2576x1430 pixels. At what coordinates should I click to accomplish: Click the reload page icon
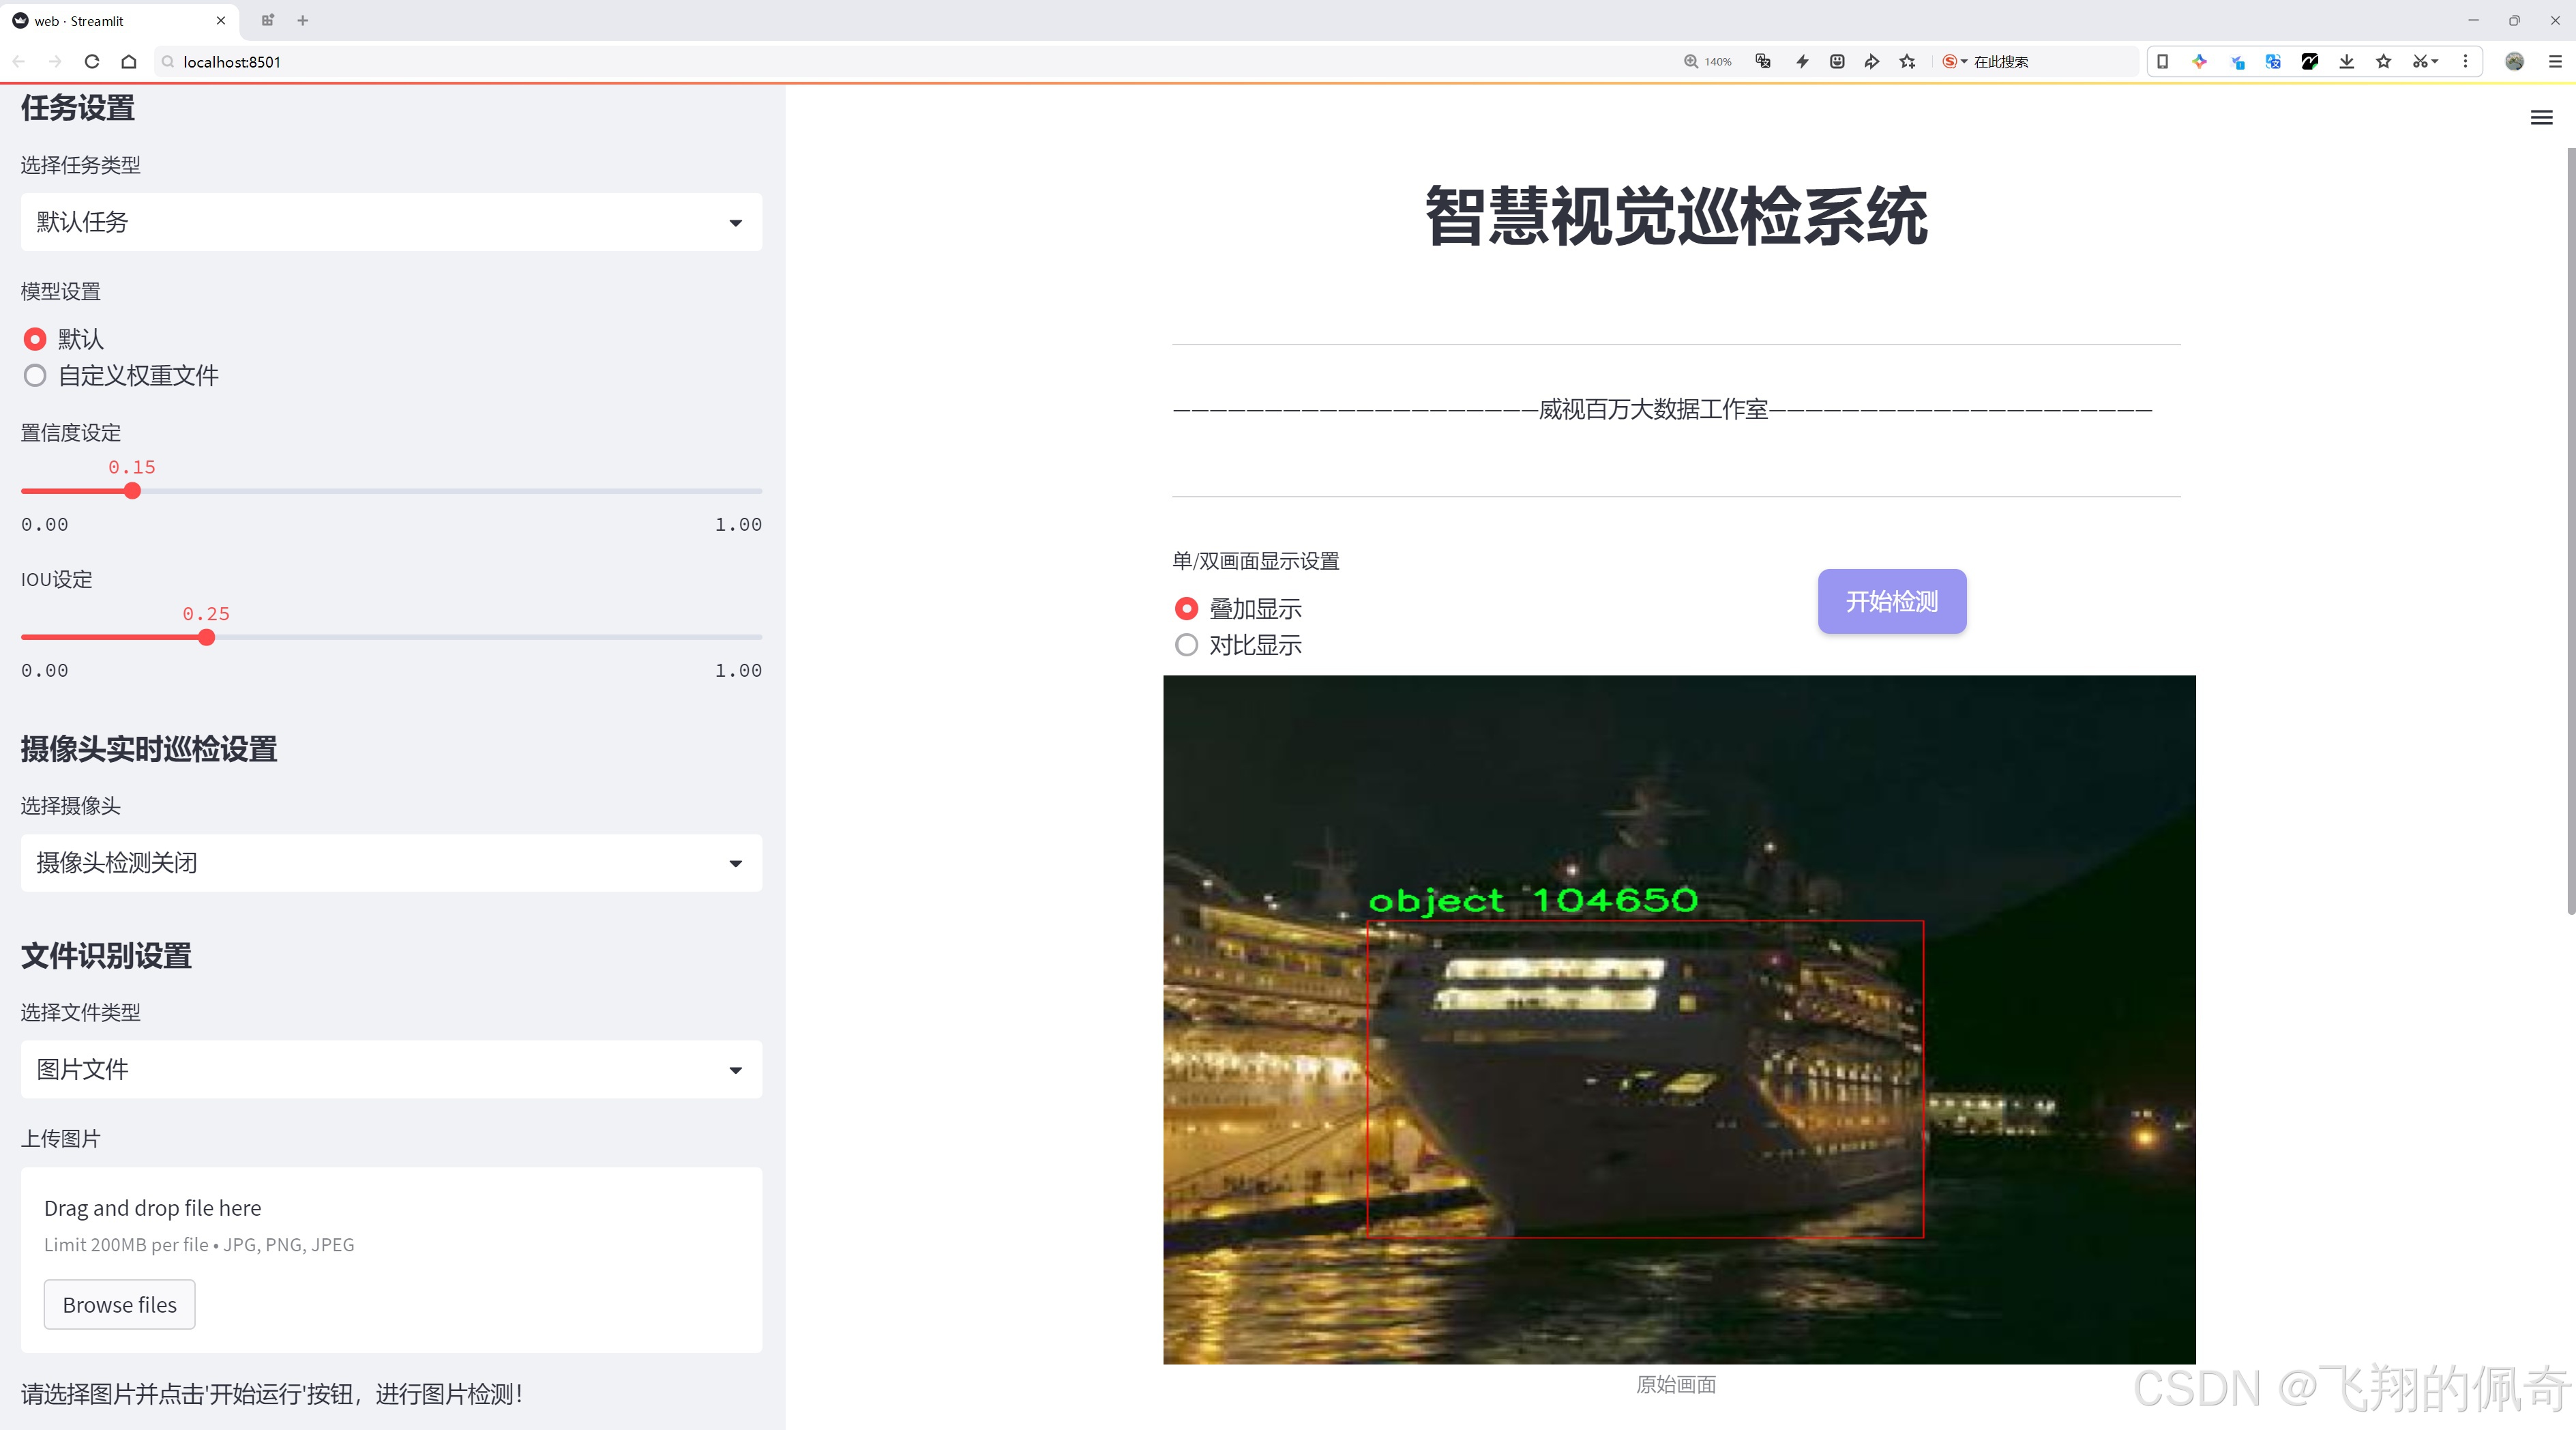(x=91, y=61)
